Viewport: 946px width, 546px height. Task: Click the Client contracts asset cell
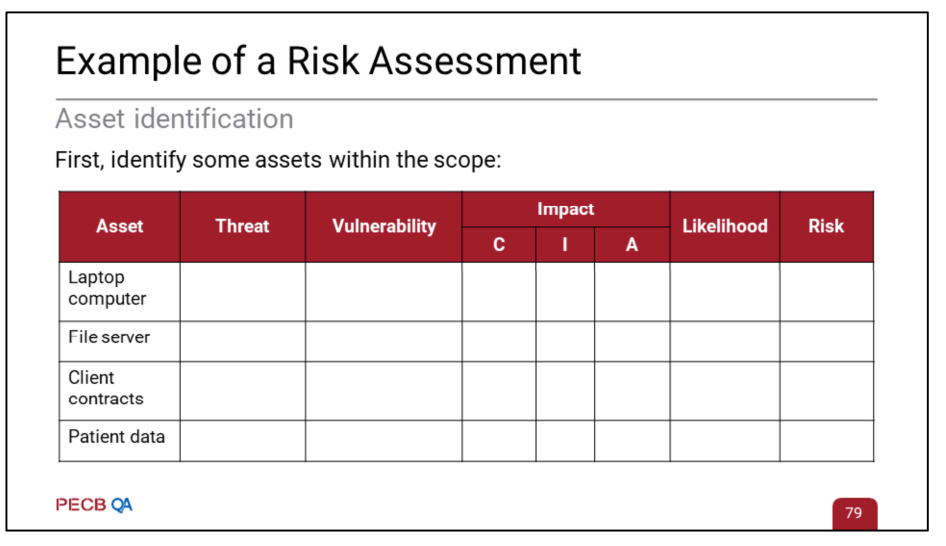click(x=119, y=391)
